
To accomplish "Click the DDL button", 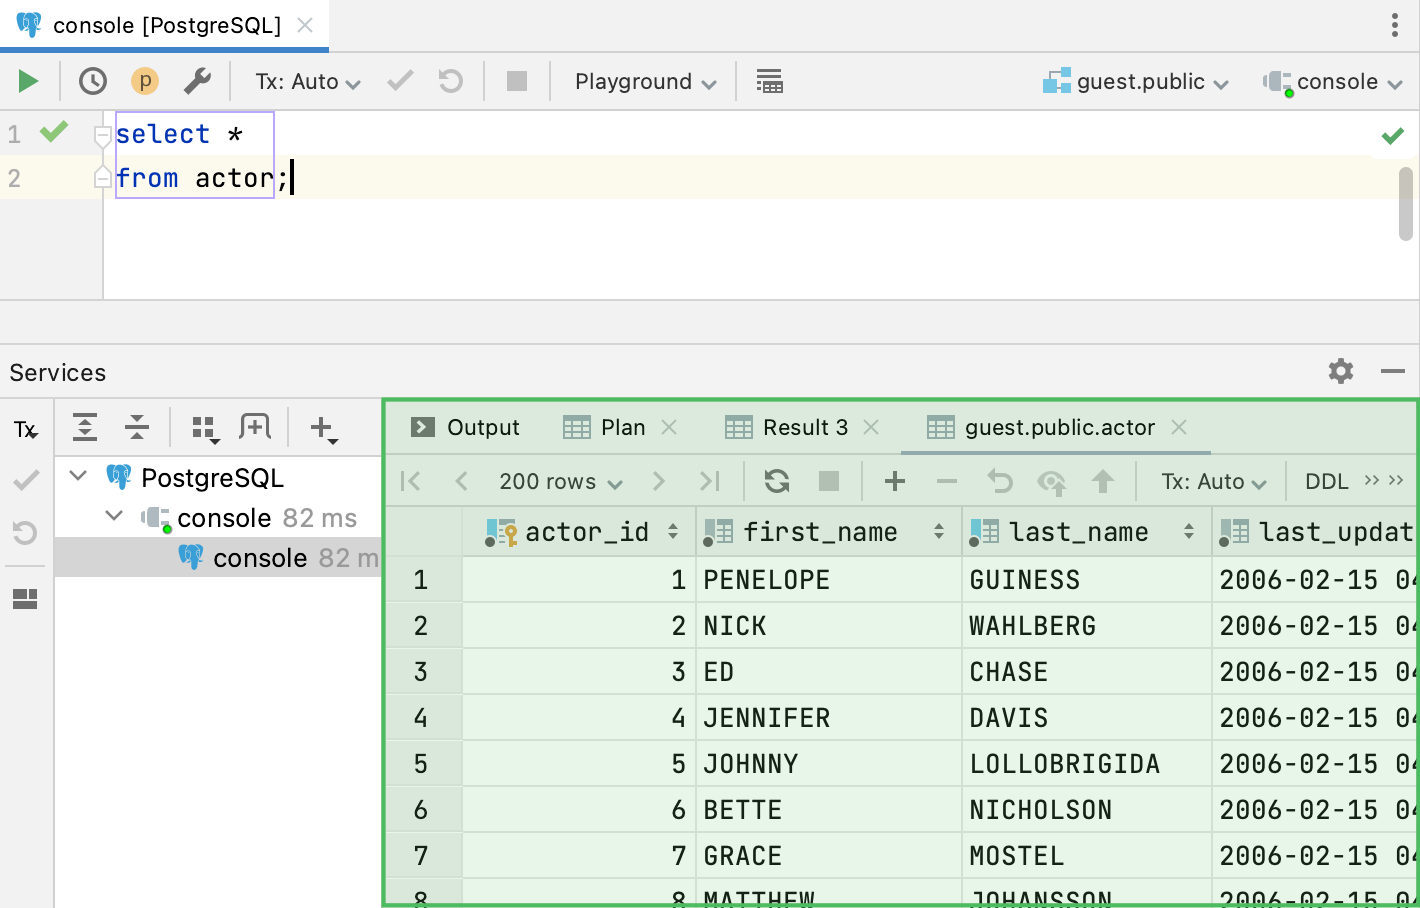I will (x=1326, y=482).
